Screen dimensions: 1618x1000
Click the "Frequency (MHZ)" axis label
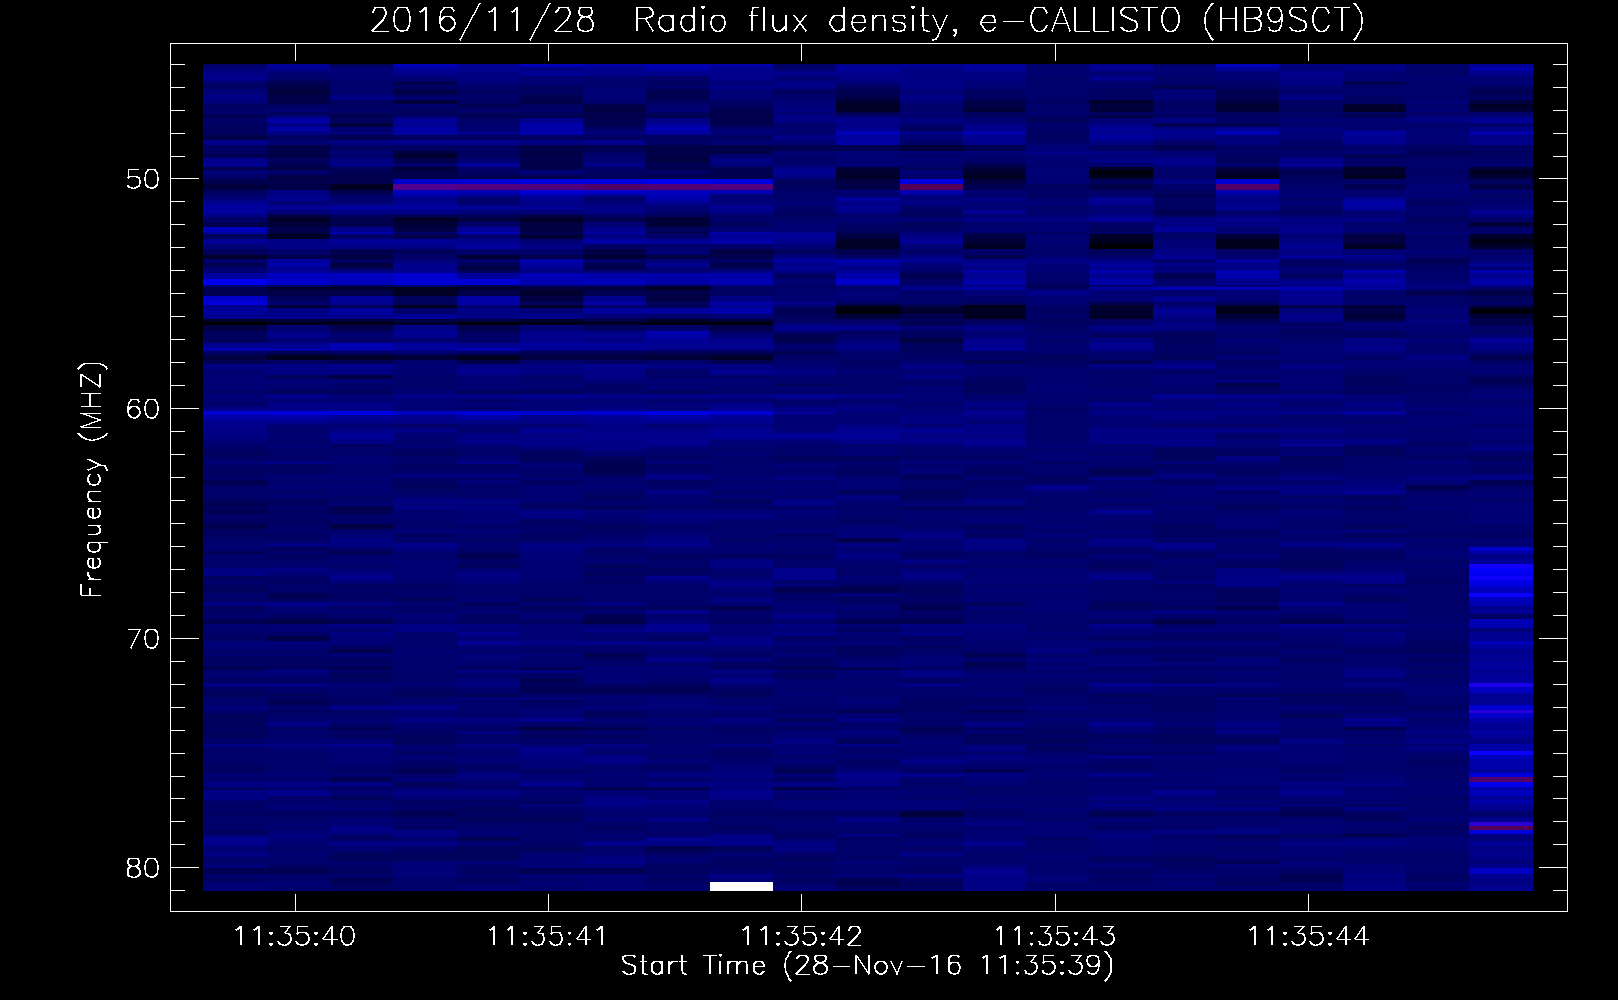(x=91, y=480)
